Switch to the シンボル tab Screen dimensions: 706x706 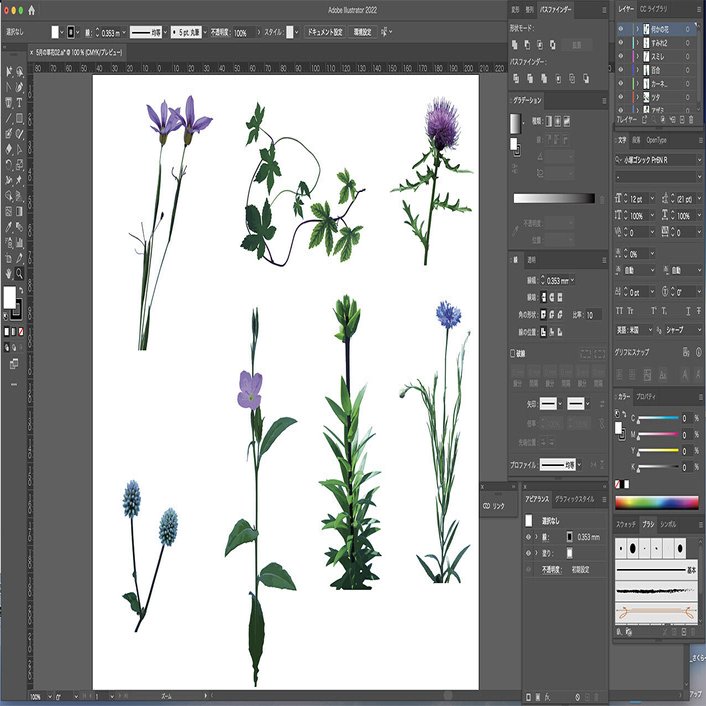(668, 524)
